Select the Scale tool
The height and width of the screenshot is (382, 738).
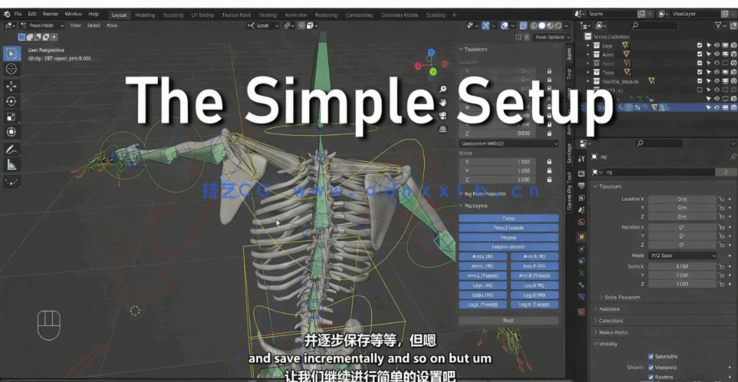(12, 117)
